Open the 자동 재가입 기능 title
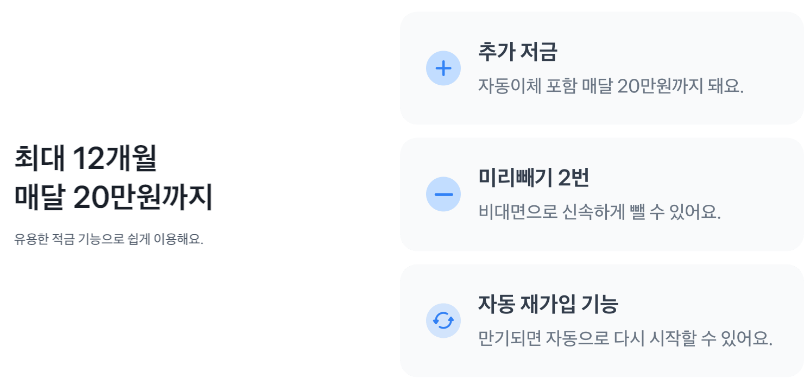This screenshot has height=387, width=811. (548, 305)
